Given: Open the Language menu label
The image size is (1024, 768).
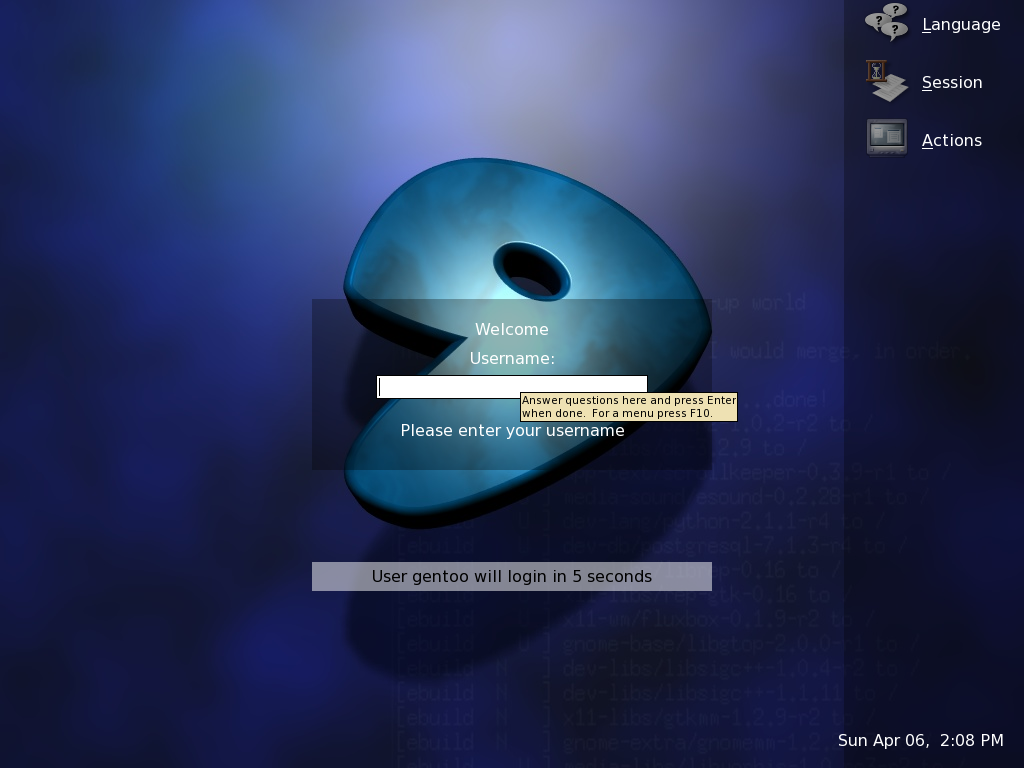Looking at the screenshot, I should tap(961, 25).
